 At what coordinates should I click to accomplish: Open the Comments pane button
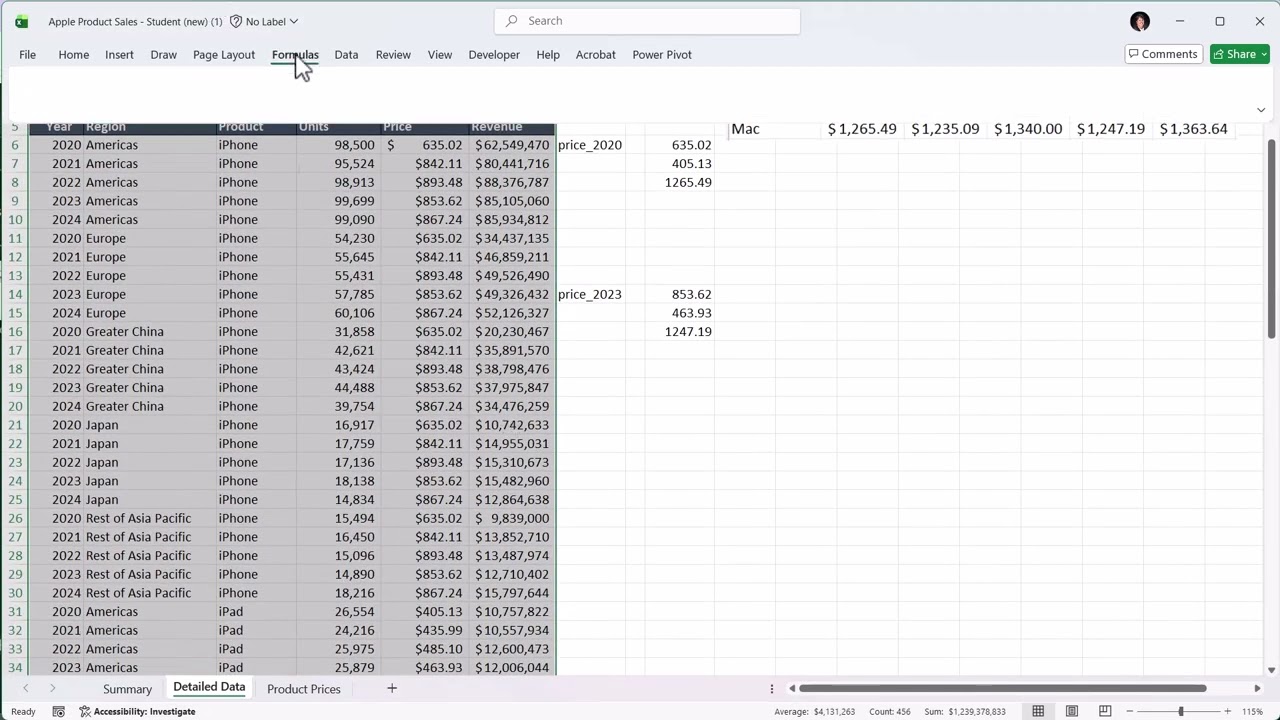(1163, 54)
